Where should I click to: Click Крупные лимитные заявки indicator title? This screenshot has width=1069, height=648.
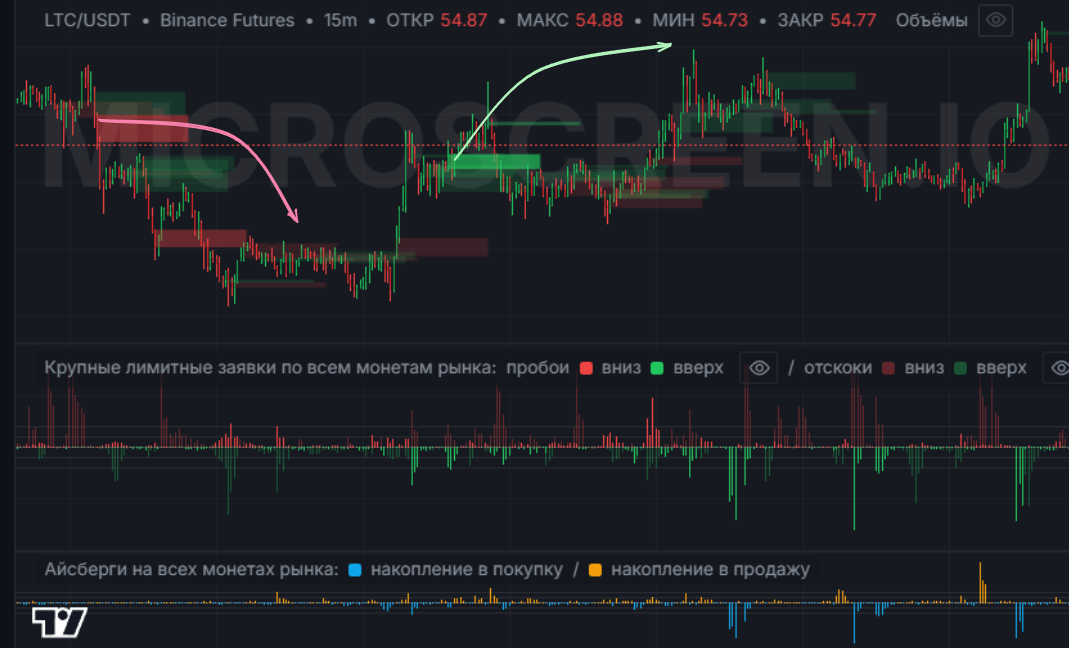[x=270, y=368]
